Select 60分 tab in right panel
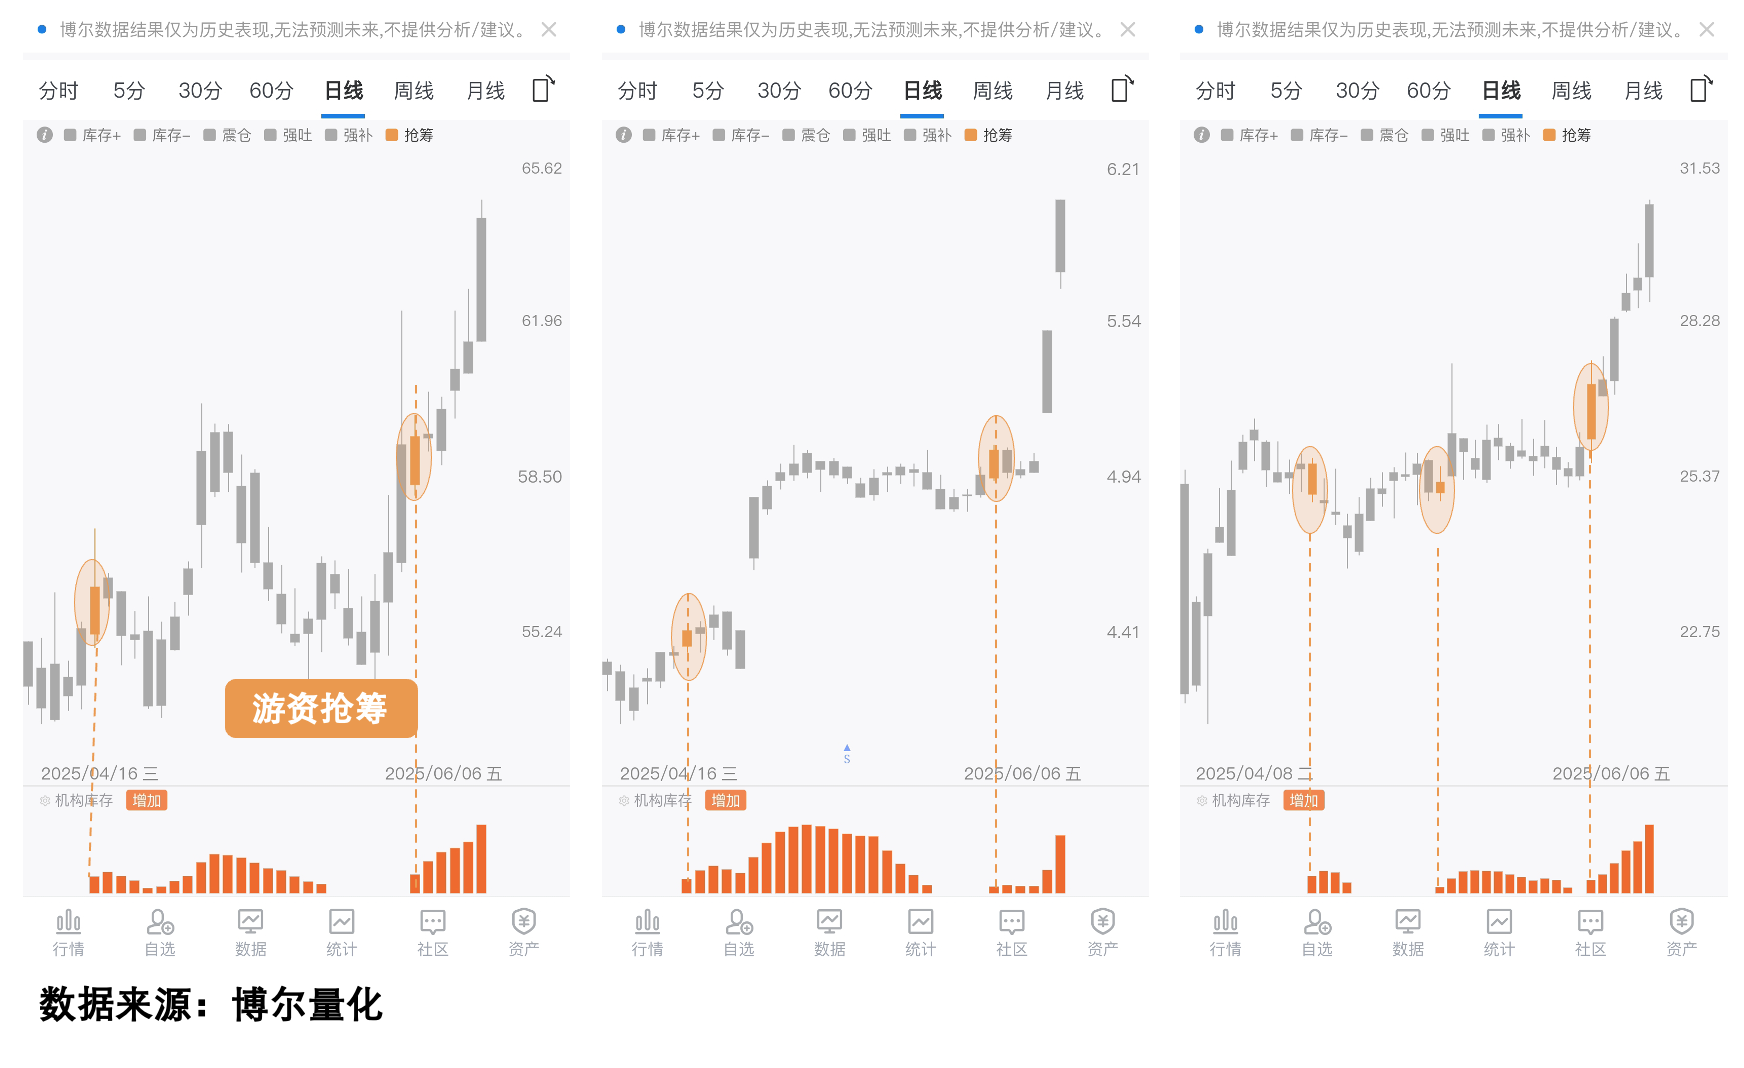1744x1068 pixels. [1428, 91]
